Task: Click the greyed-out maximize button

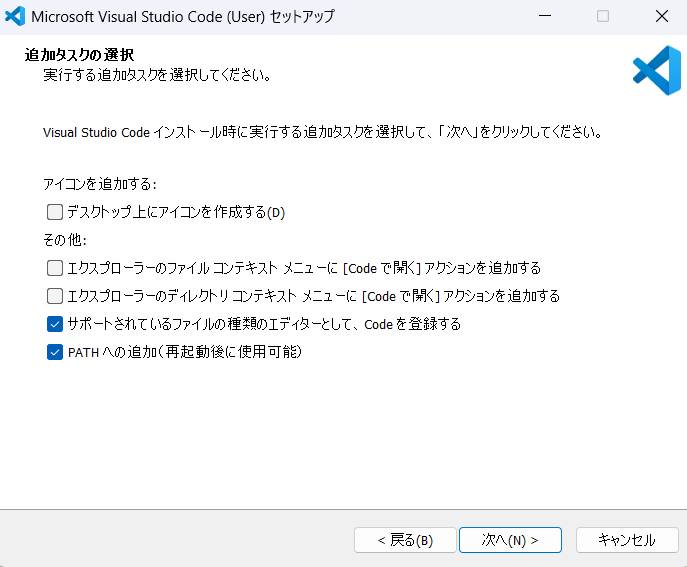Action: pyautogui.click(x=603, y=16)
